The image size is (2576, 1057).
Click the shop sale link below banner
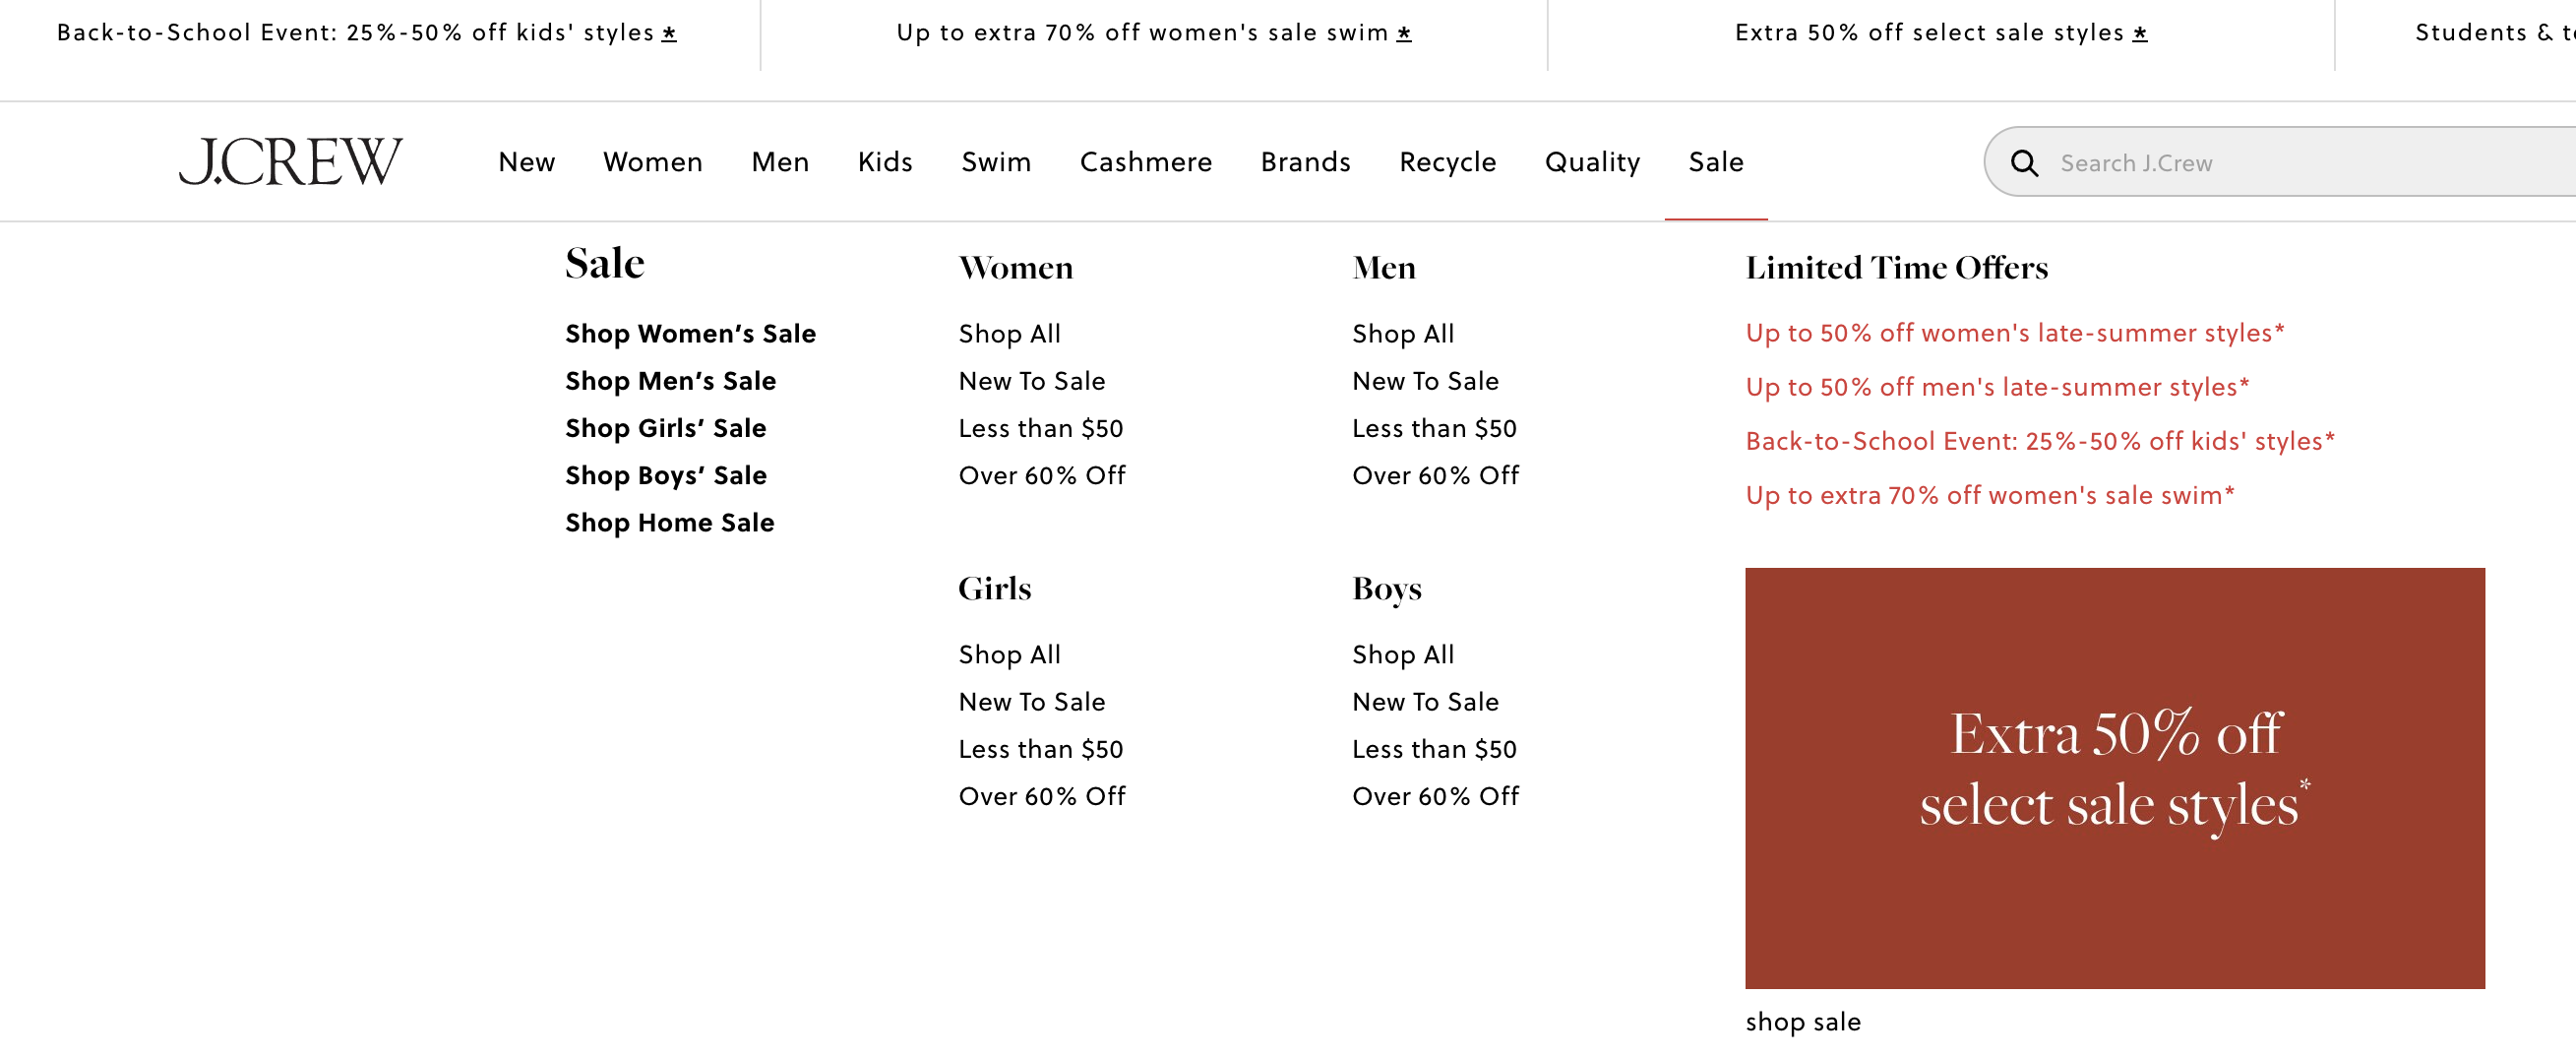pyautogui.click(x=1802, y=1022)
